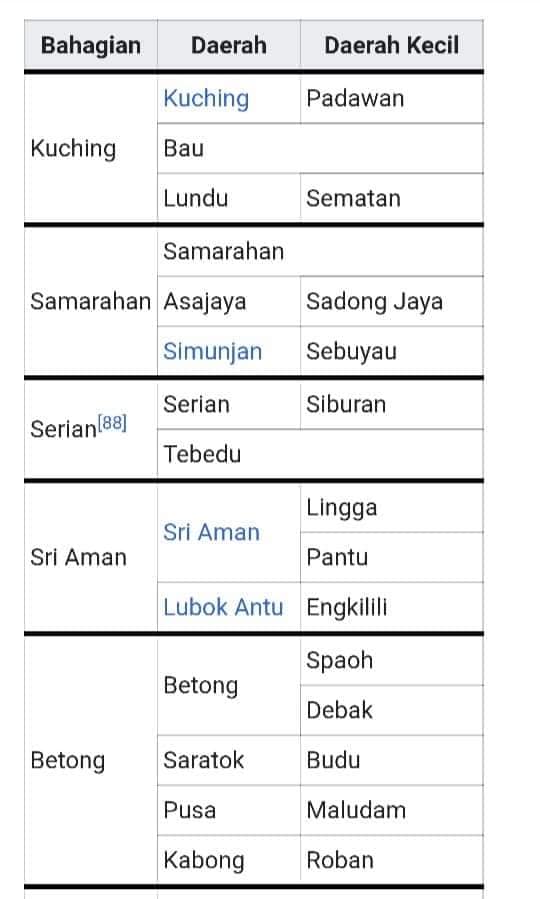Select the Betong division cell

[91, 760]
